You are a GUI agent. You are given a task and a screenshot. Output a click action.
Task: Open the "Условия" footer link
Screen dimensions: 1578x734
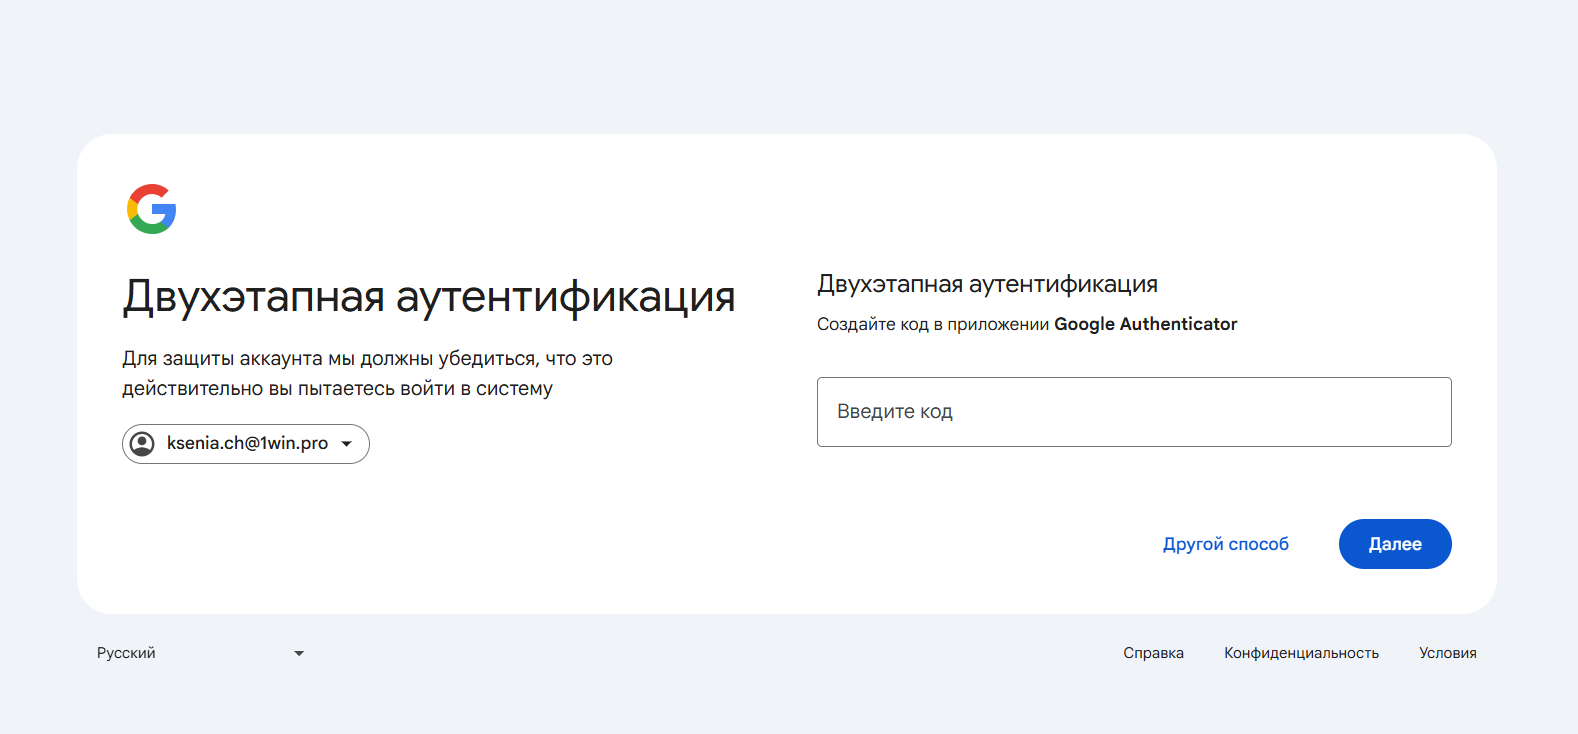1448,653
